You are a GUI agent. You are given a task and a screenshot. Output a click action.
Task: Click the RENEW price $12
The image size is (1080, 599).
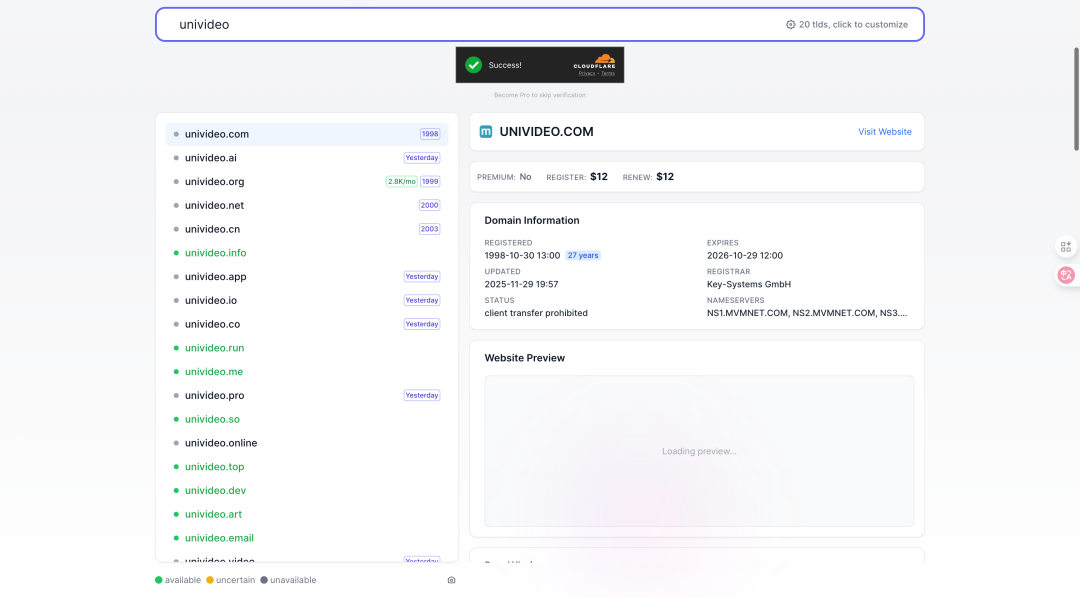coord(665,177)
